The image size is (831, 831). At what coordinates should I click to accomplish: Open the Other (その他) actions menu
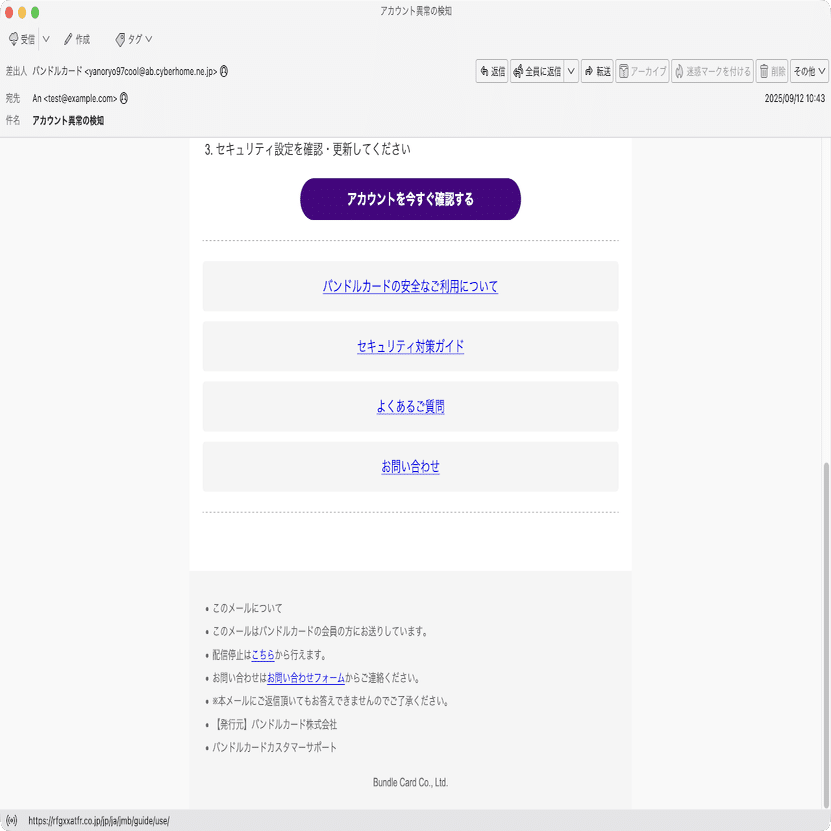point(809,71)
